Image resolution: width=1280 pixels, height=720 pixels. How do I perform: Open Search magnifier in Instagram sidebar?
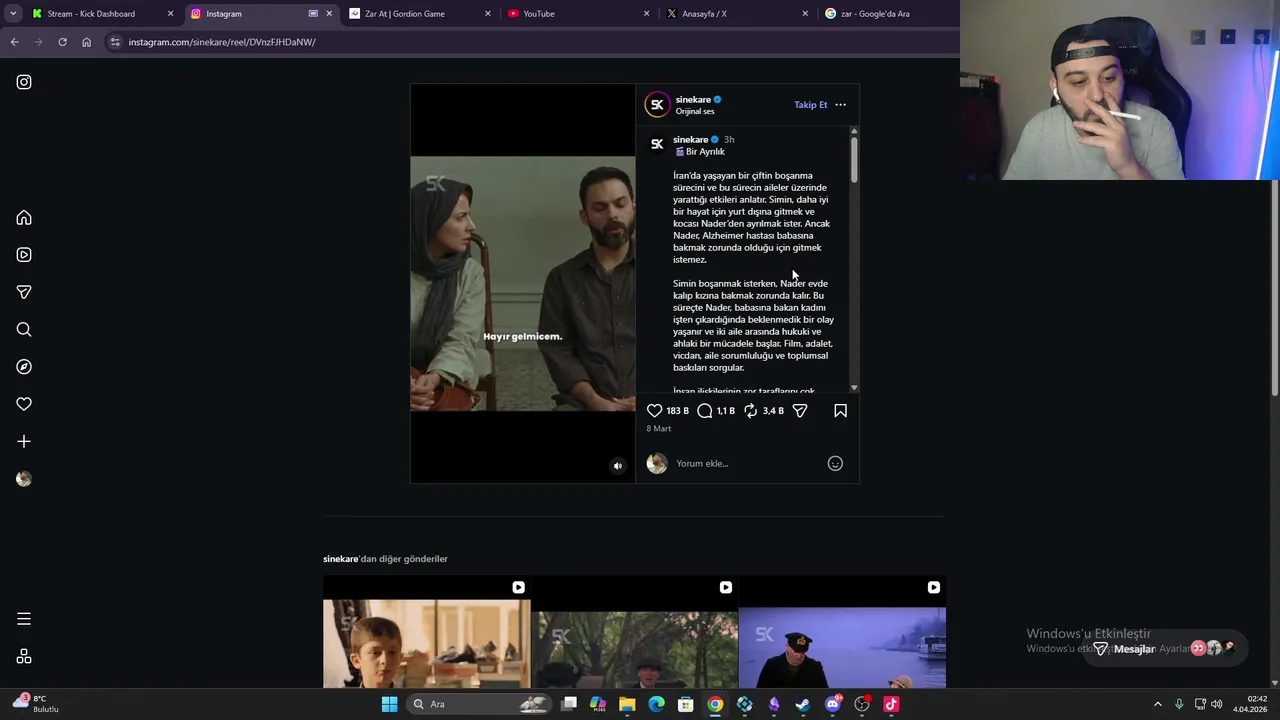[24, 329]
